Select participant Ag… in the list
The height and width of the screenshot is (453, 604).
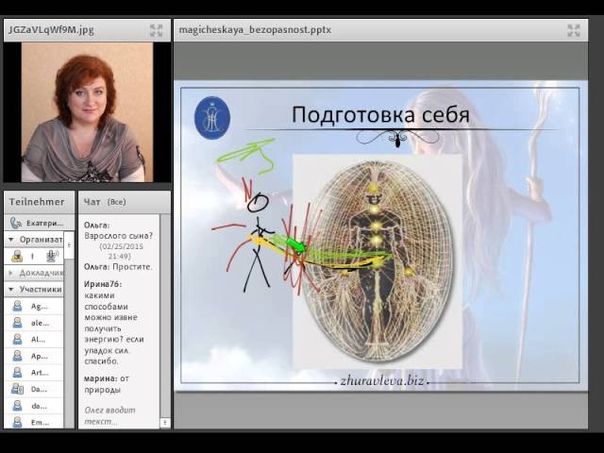[33, 306]
